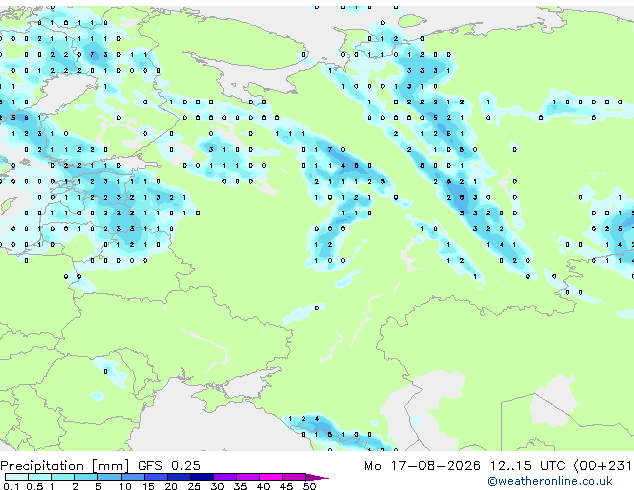Click the 35–40 mm violet legend swatch
This screenshot has height=490, width=634.
pyautogui.click(x=248, y=477)
